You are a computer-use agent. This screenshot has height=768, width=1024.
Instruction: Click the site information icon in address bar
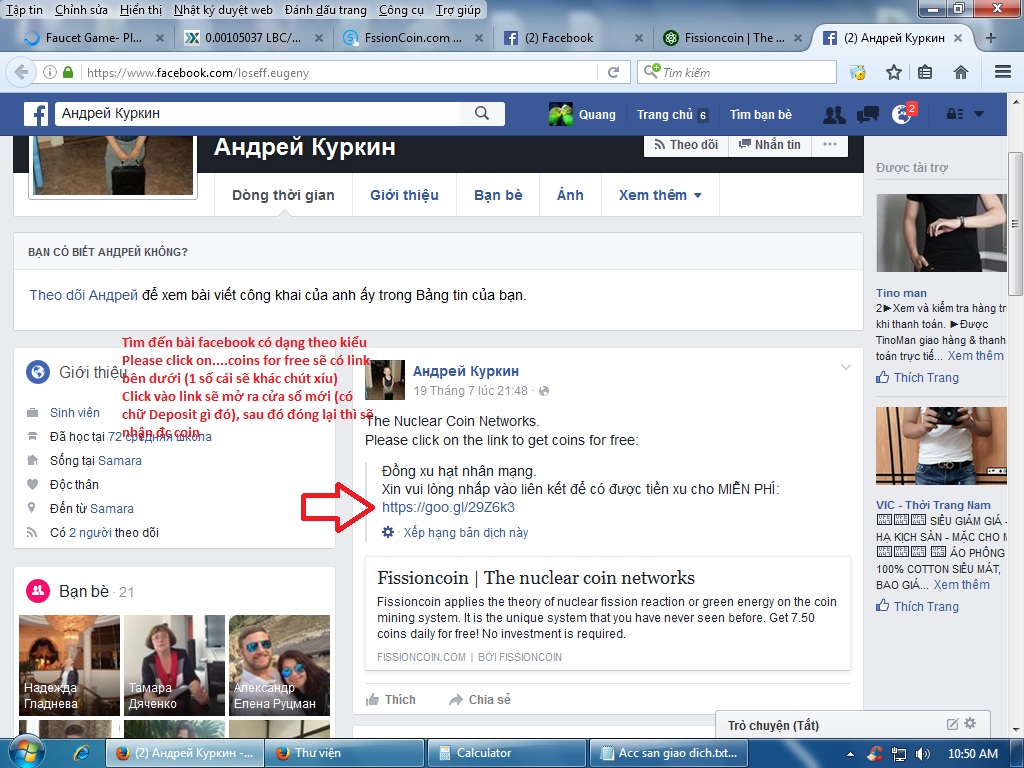[x=50, y=72]
